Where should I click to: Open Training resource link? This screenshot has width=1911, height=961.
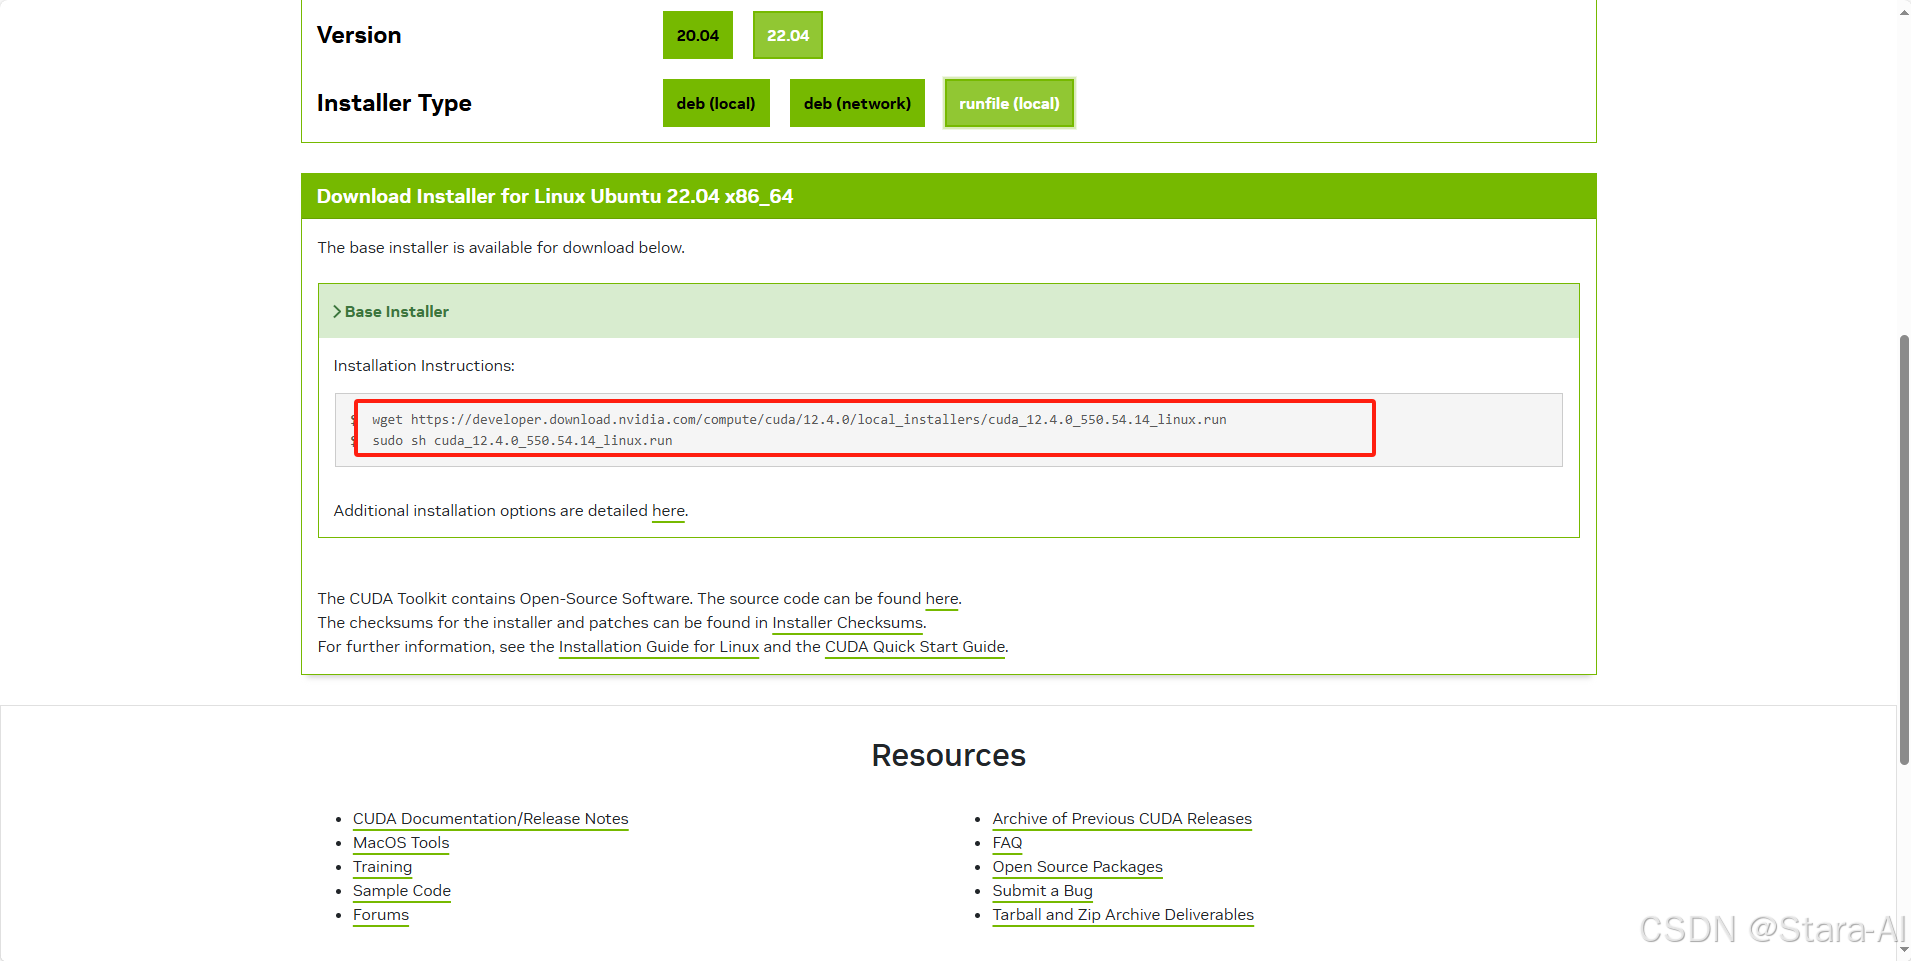coord(382,867)
